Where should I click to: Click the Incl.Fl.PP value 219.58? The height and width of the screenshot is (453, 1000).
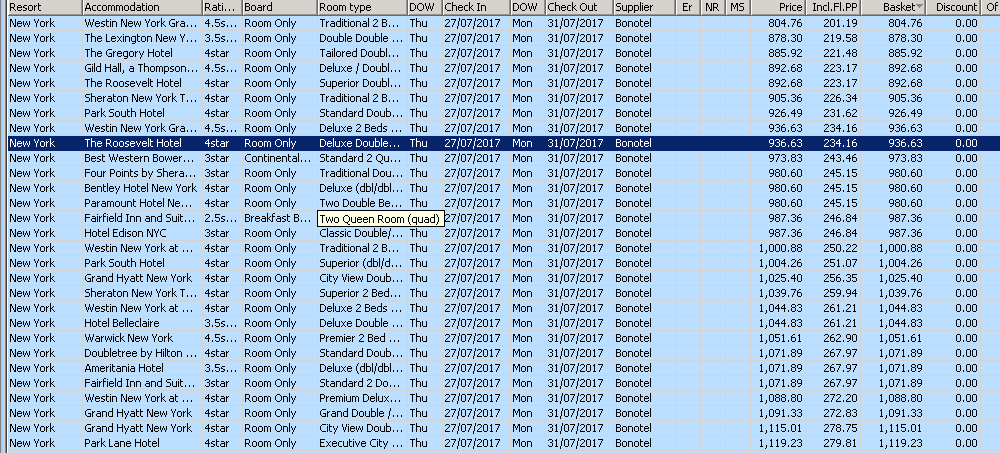(840, 38)
